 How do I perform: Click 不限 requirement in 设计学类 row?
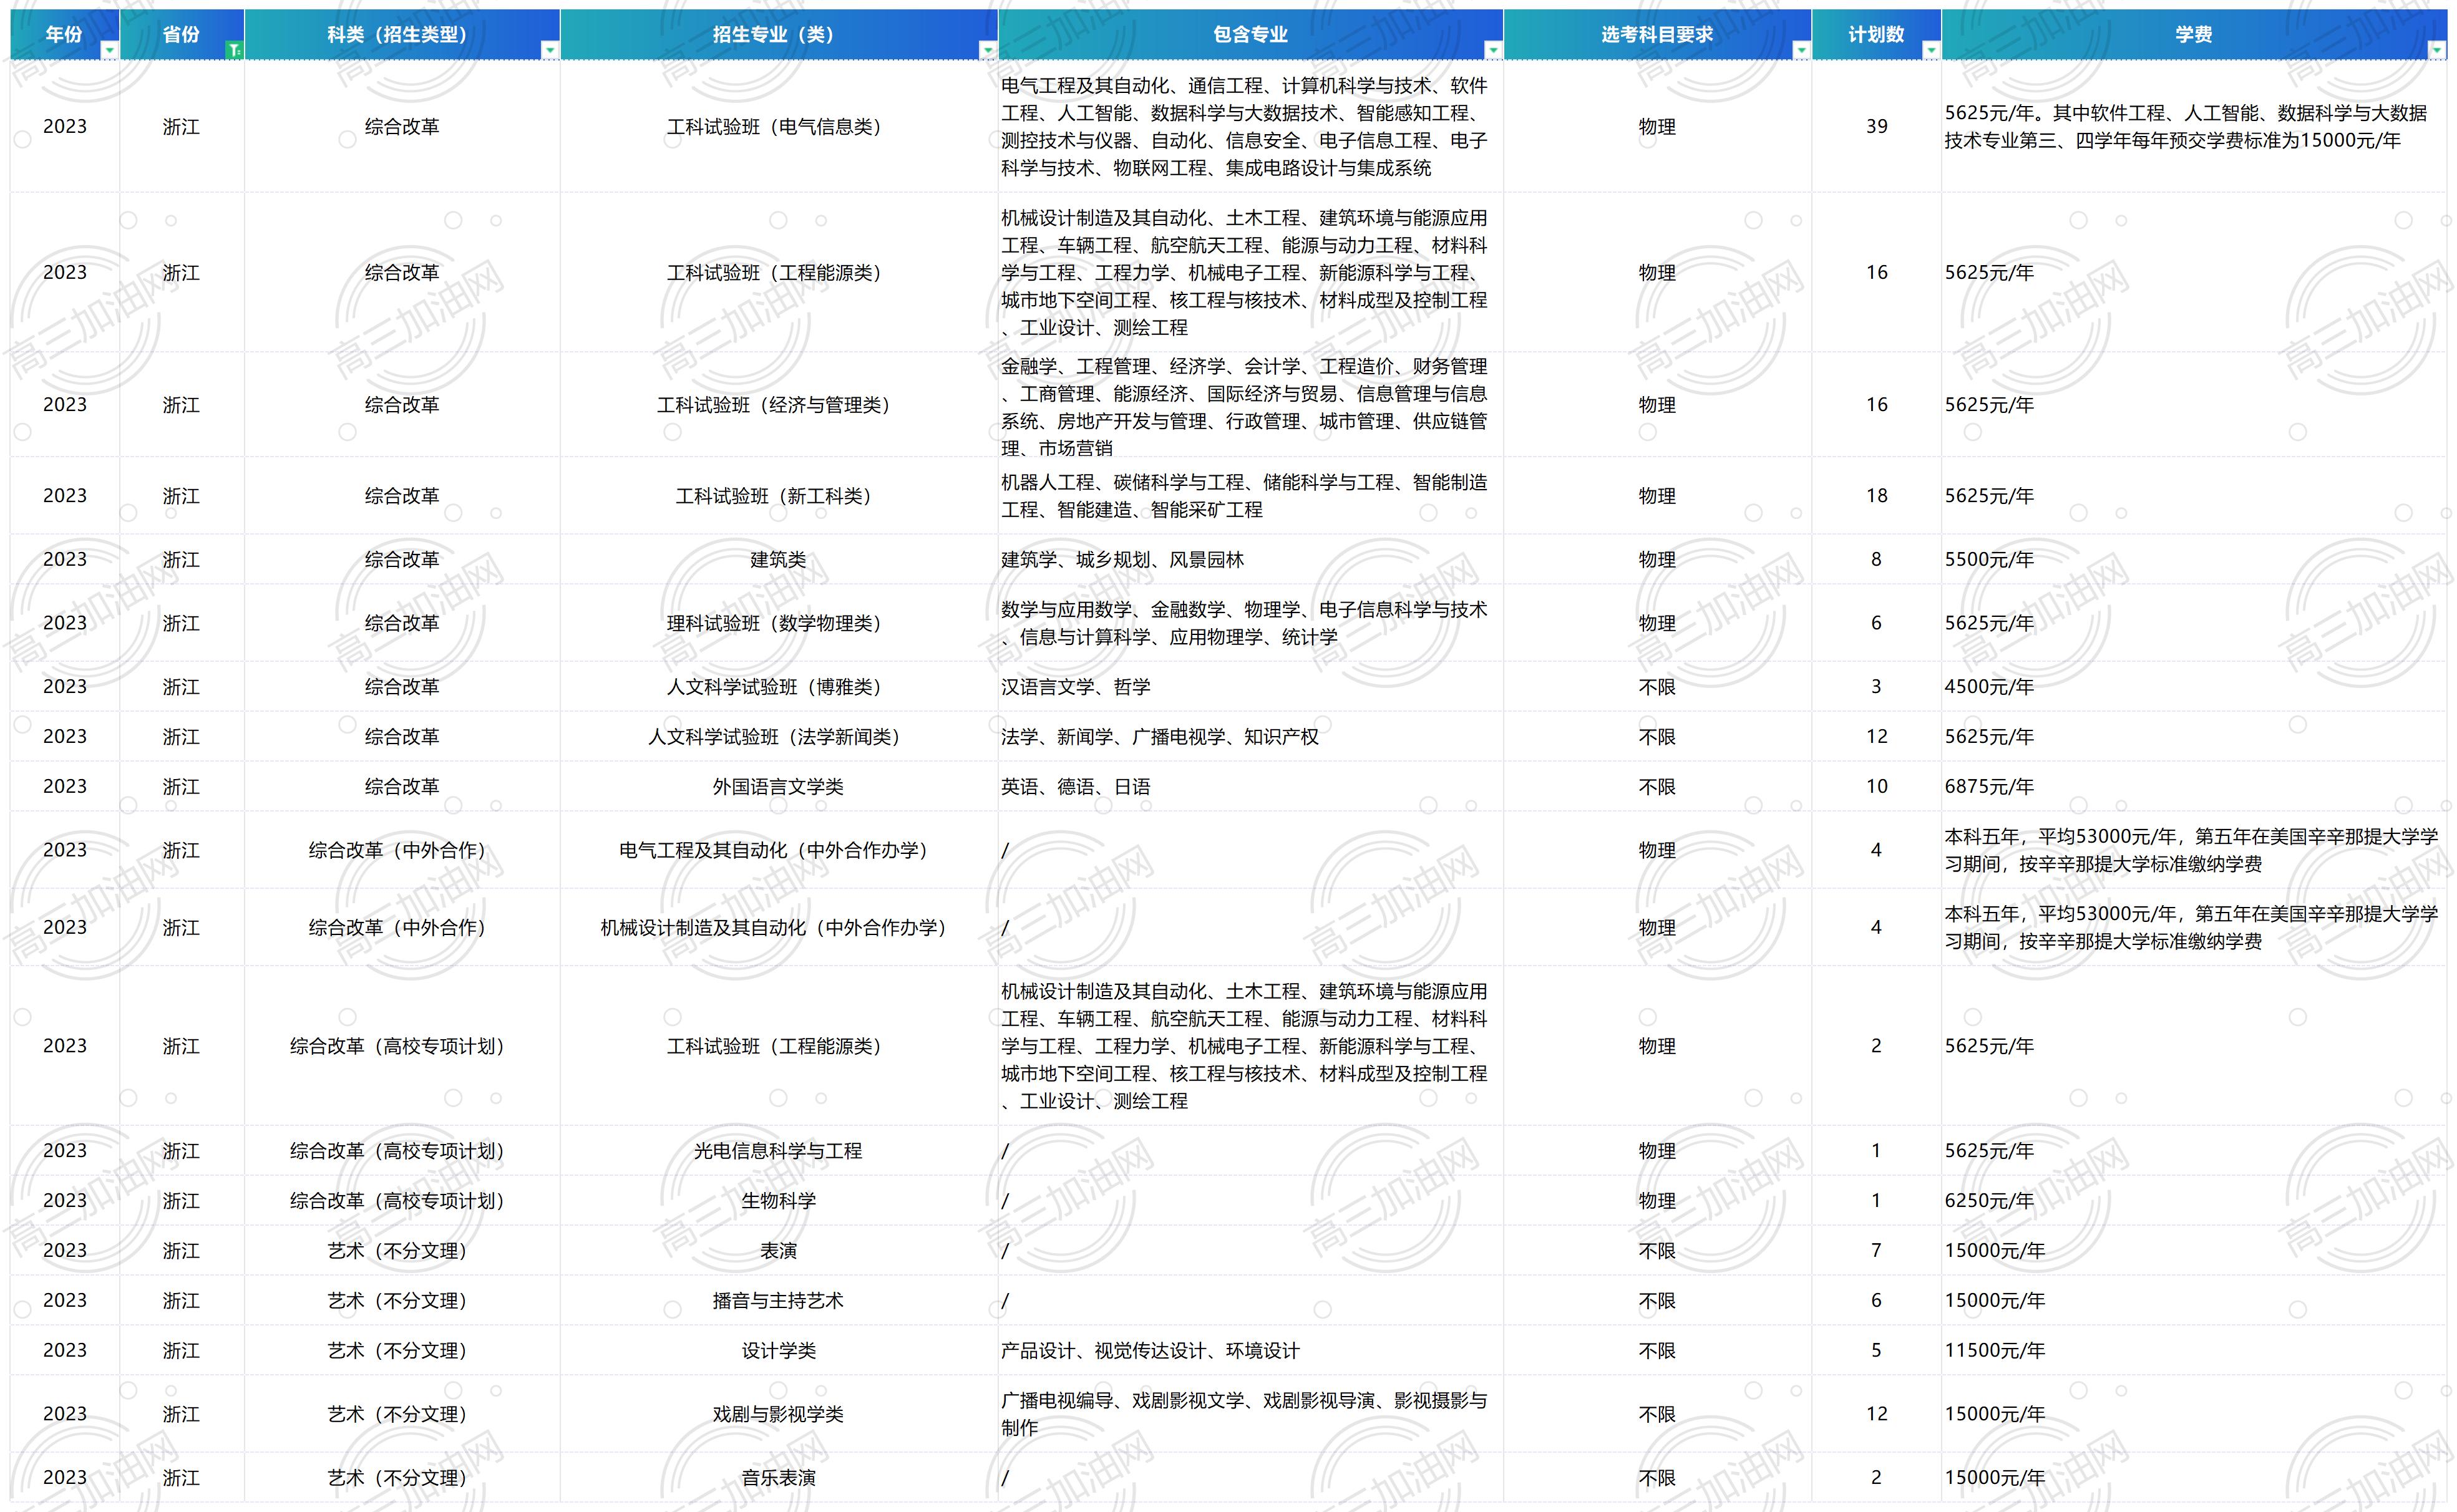1657,1351
